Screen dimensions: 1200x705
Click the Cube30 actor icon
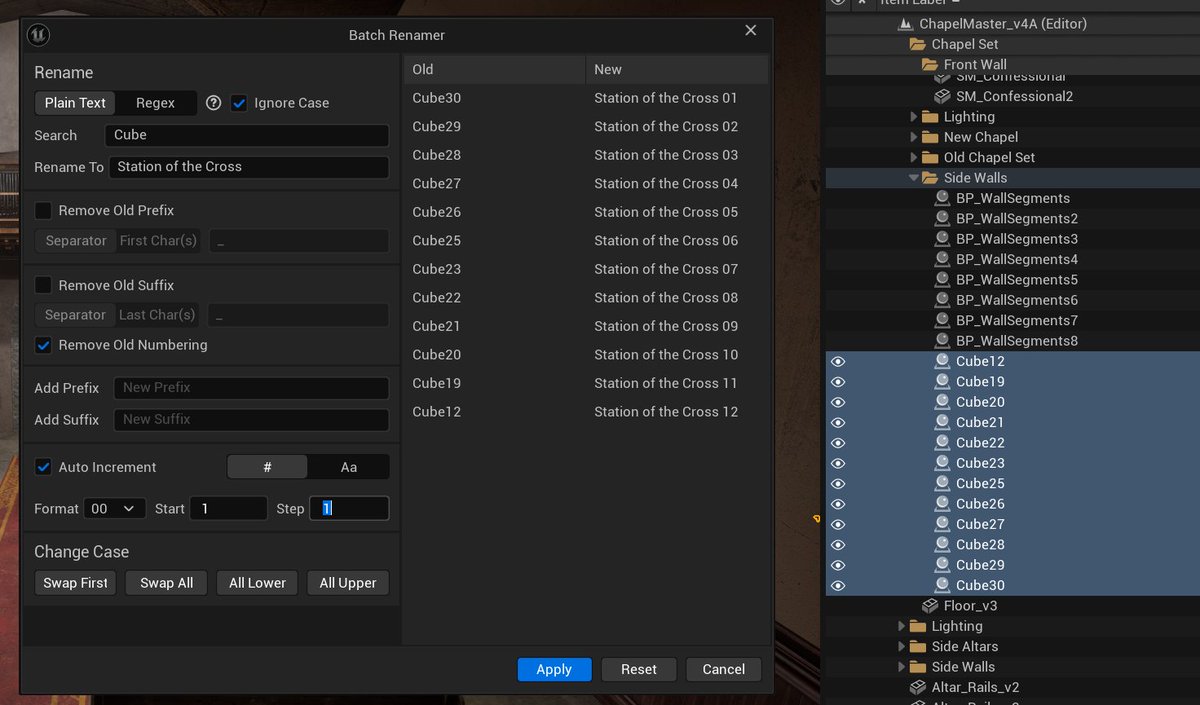(x=942, y=585)
